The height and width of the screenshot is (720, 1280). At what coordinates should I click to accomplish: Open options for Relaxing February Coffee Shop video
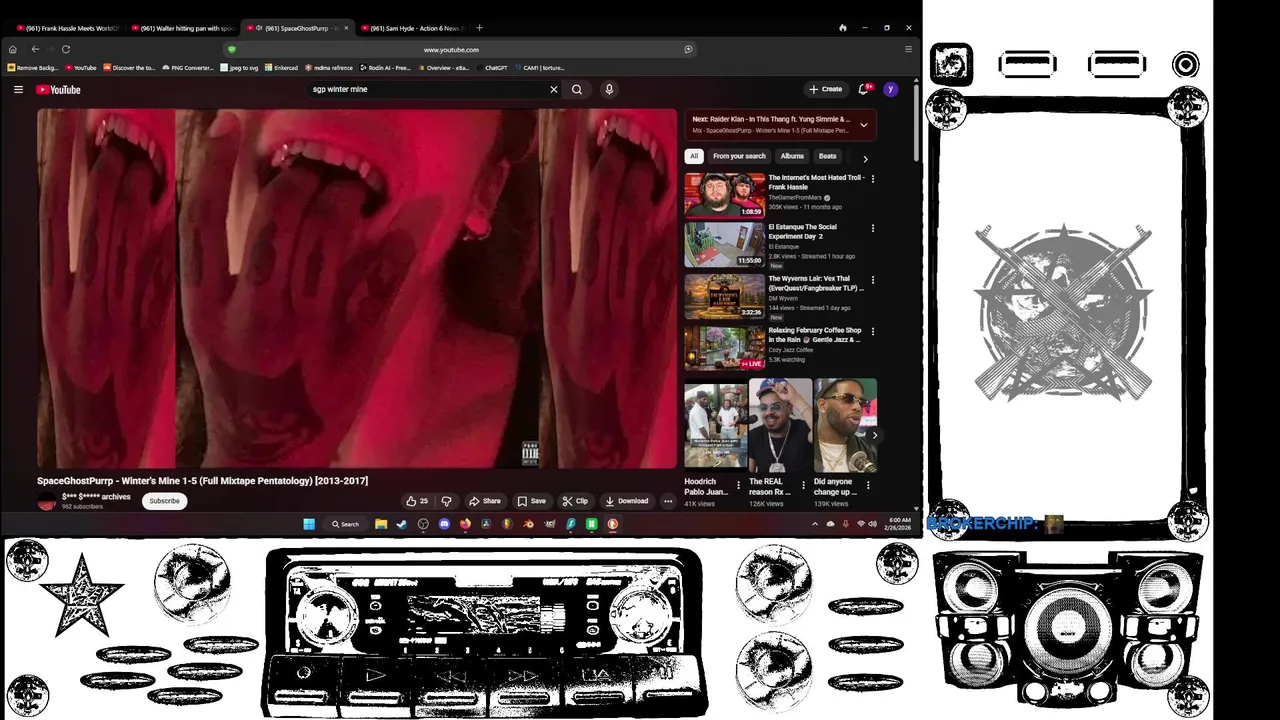873,331
